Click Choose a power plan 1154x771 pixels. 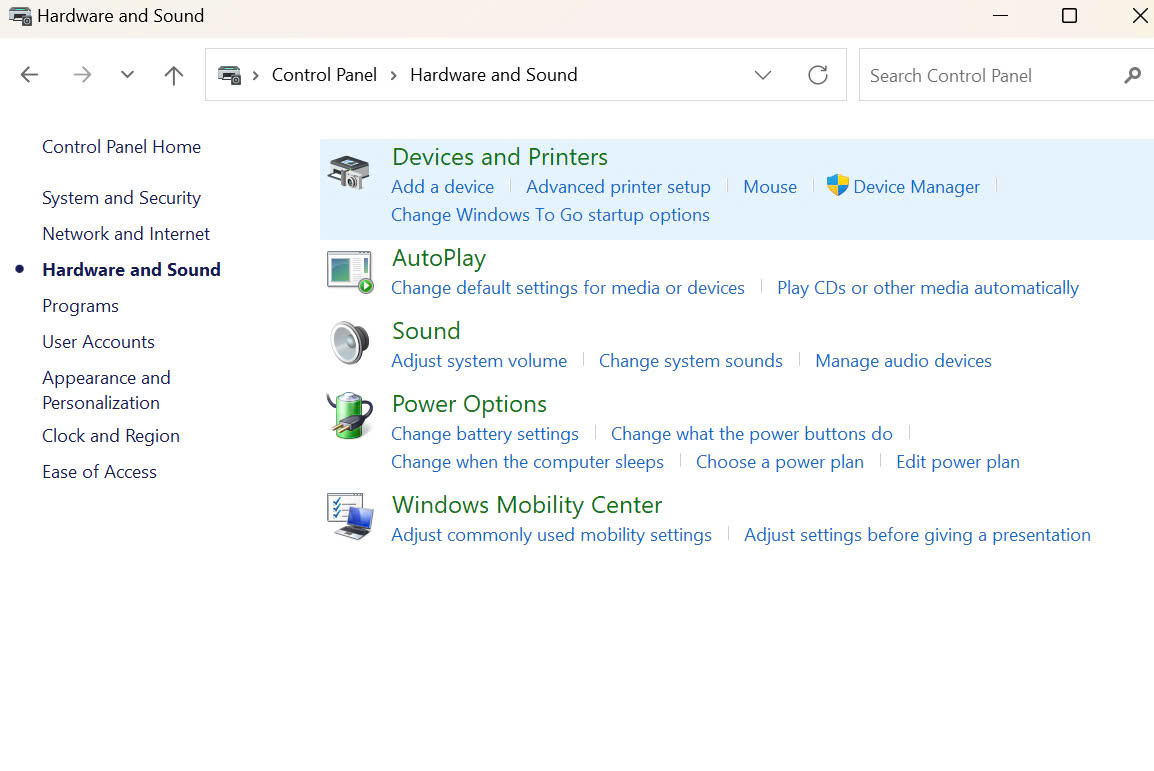(780, 462)
